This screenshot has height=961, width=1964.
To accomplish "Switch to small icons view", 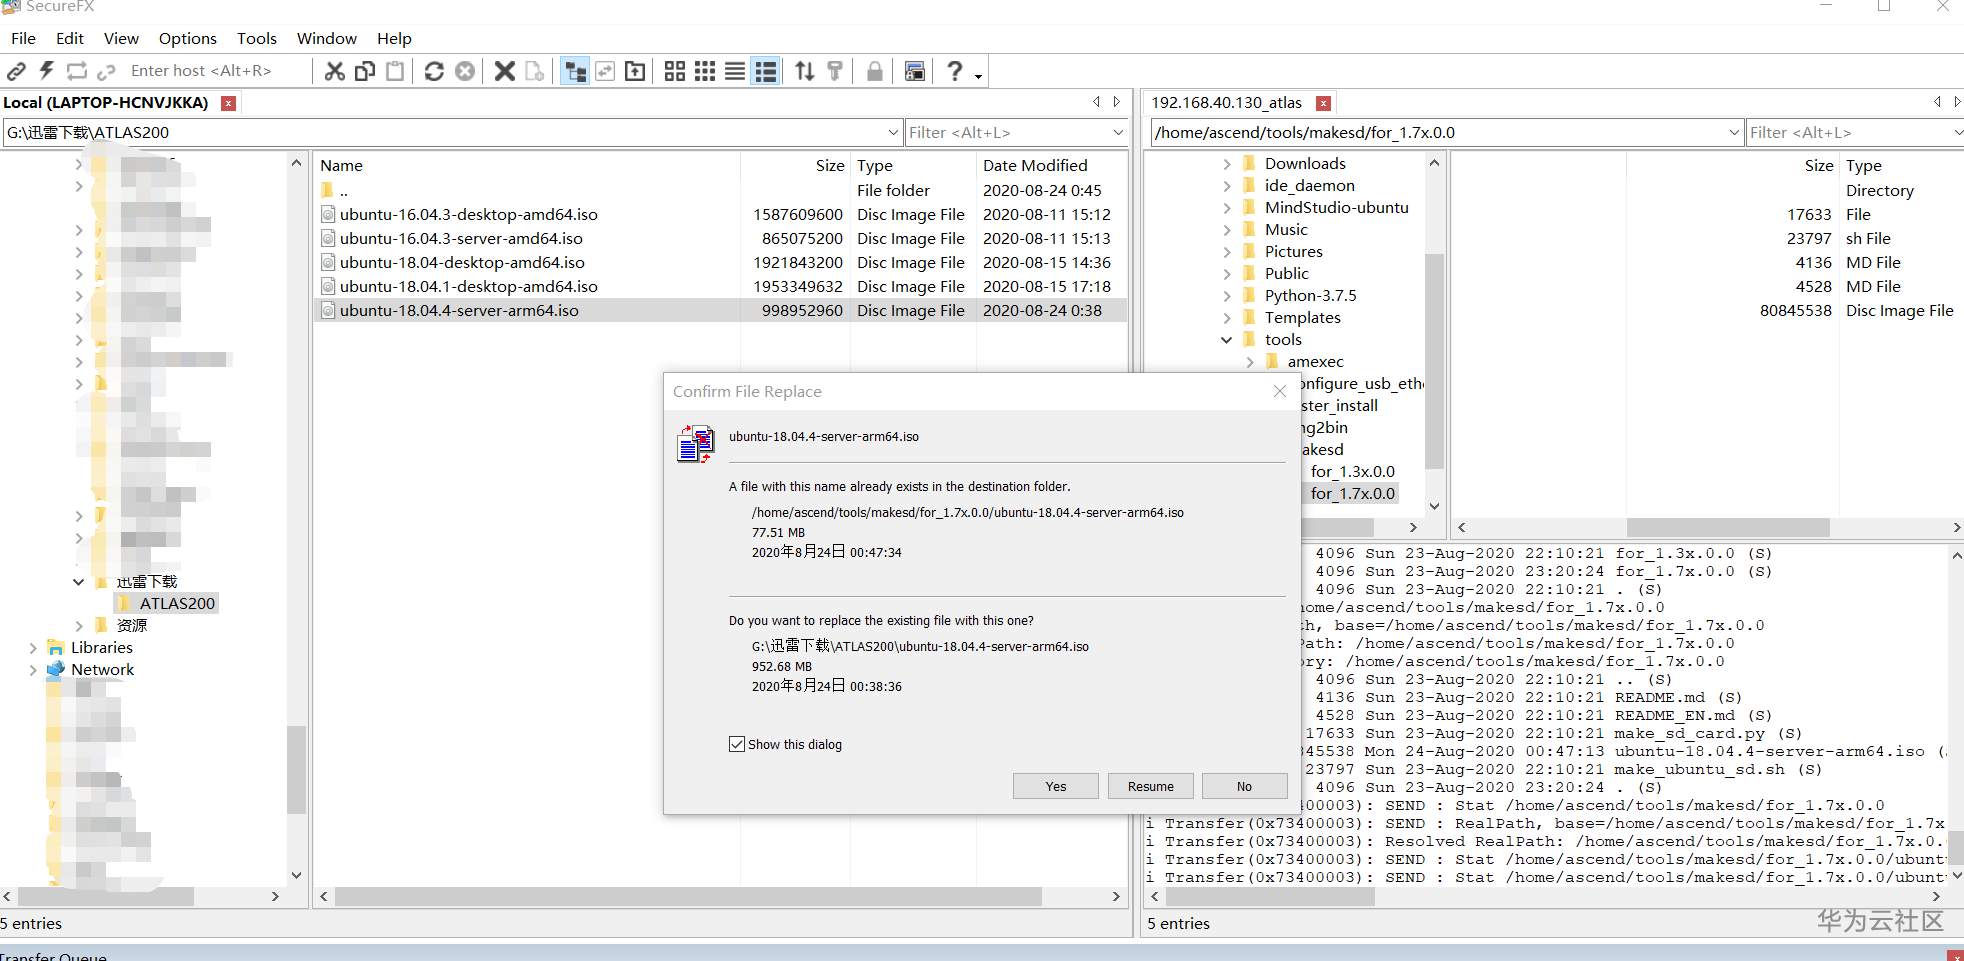I will pyautogui.click(x=705, y=71).
